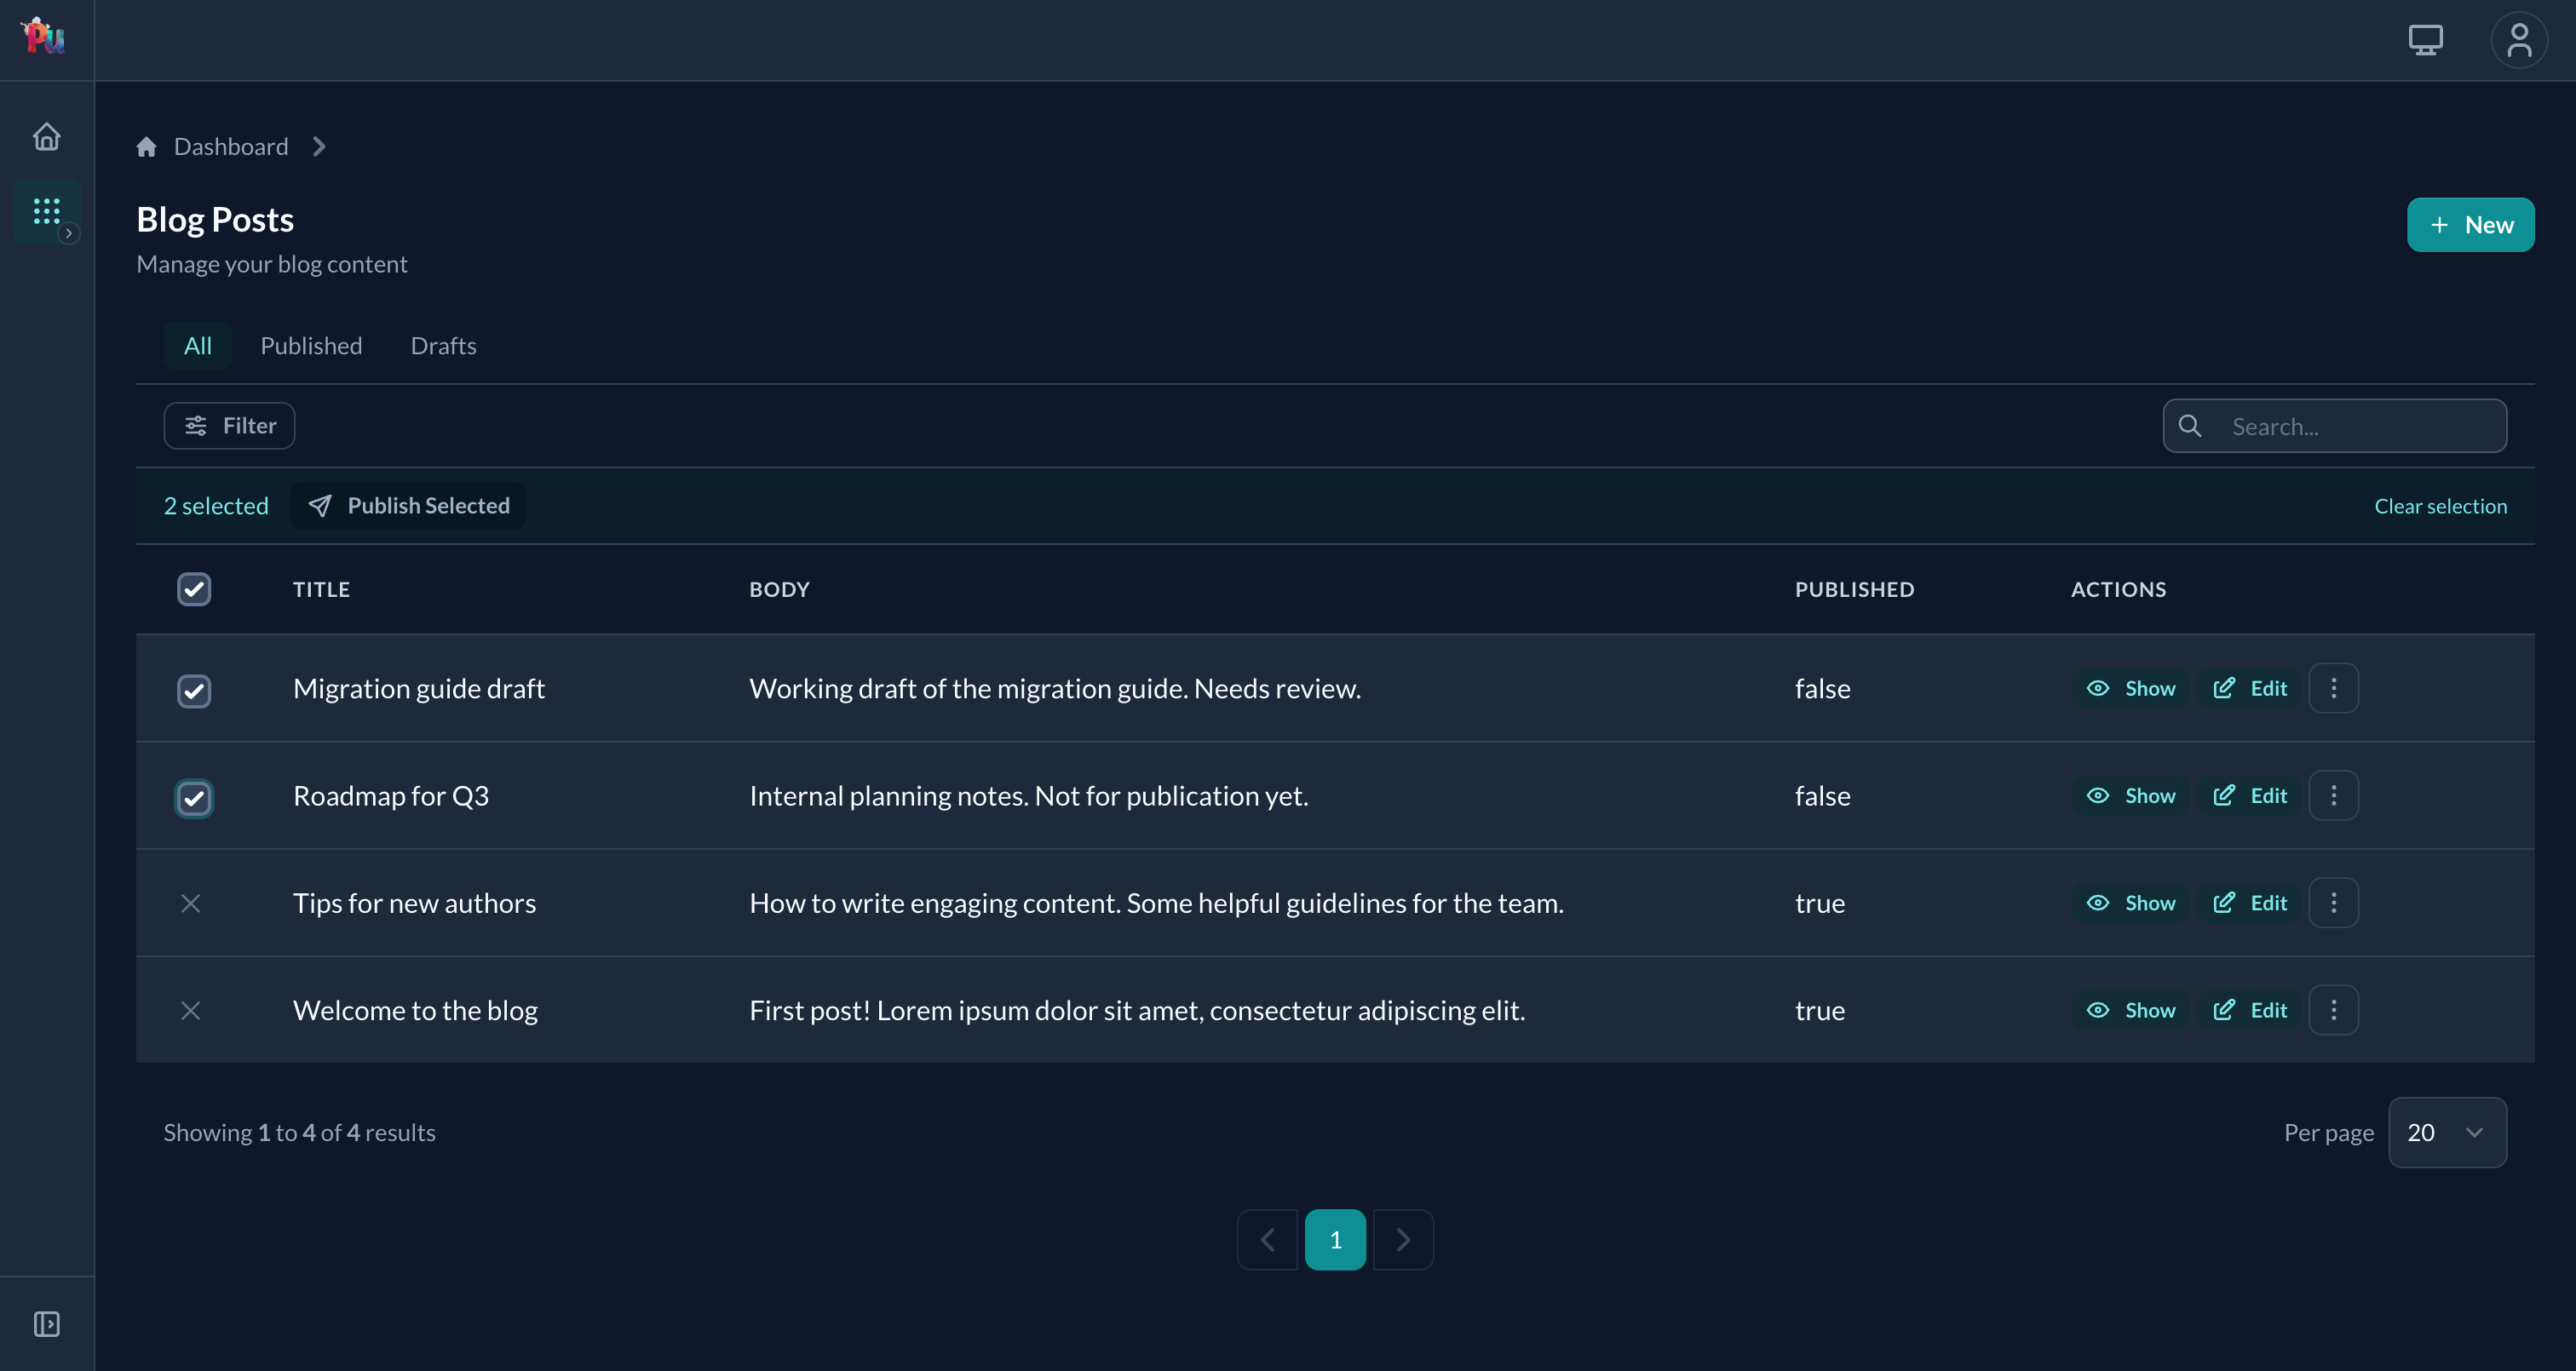The height and width of the screenshot is (1371, 2576).
Task: Click the 2 selected counter text
Action: [216, 506]
